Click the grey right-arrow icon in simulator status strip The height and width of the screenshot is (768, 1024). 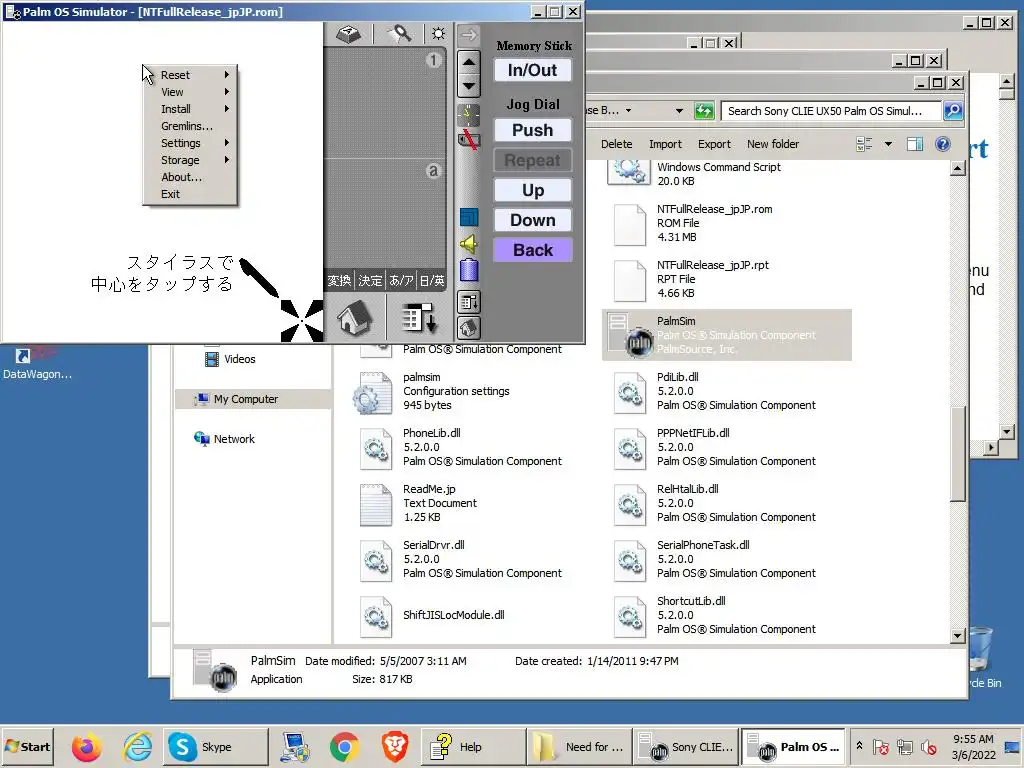(x=468, y=35)
